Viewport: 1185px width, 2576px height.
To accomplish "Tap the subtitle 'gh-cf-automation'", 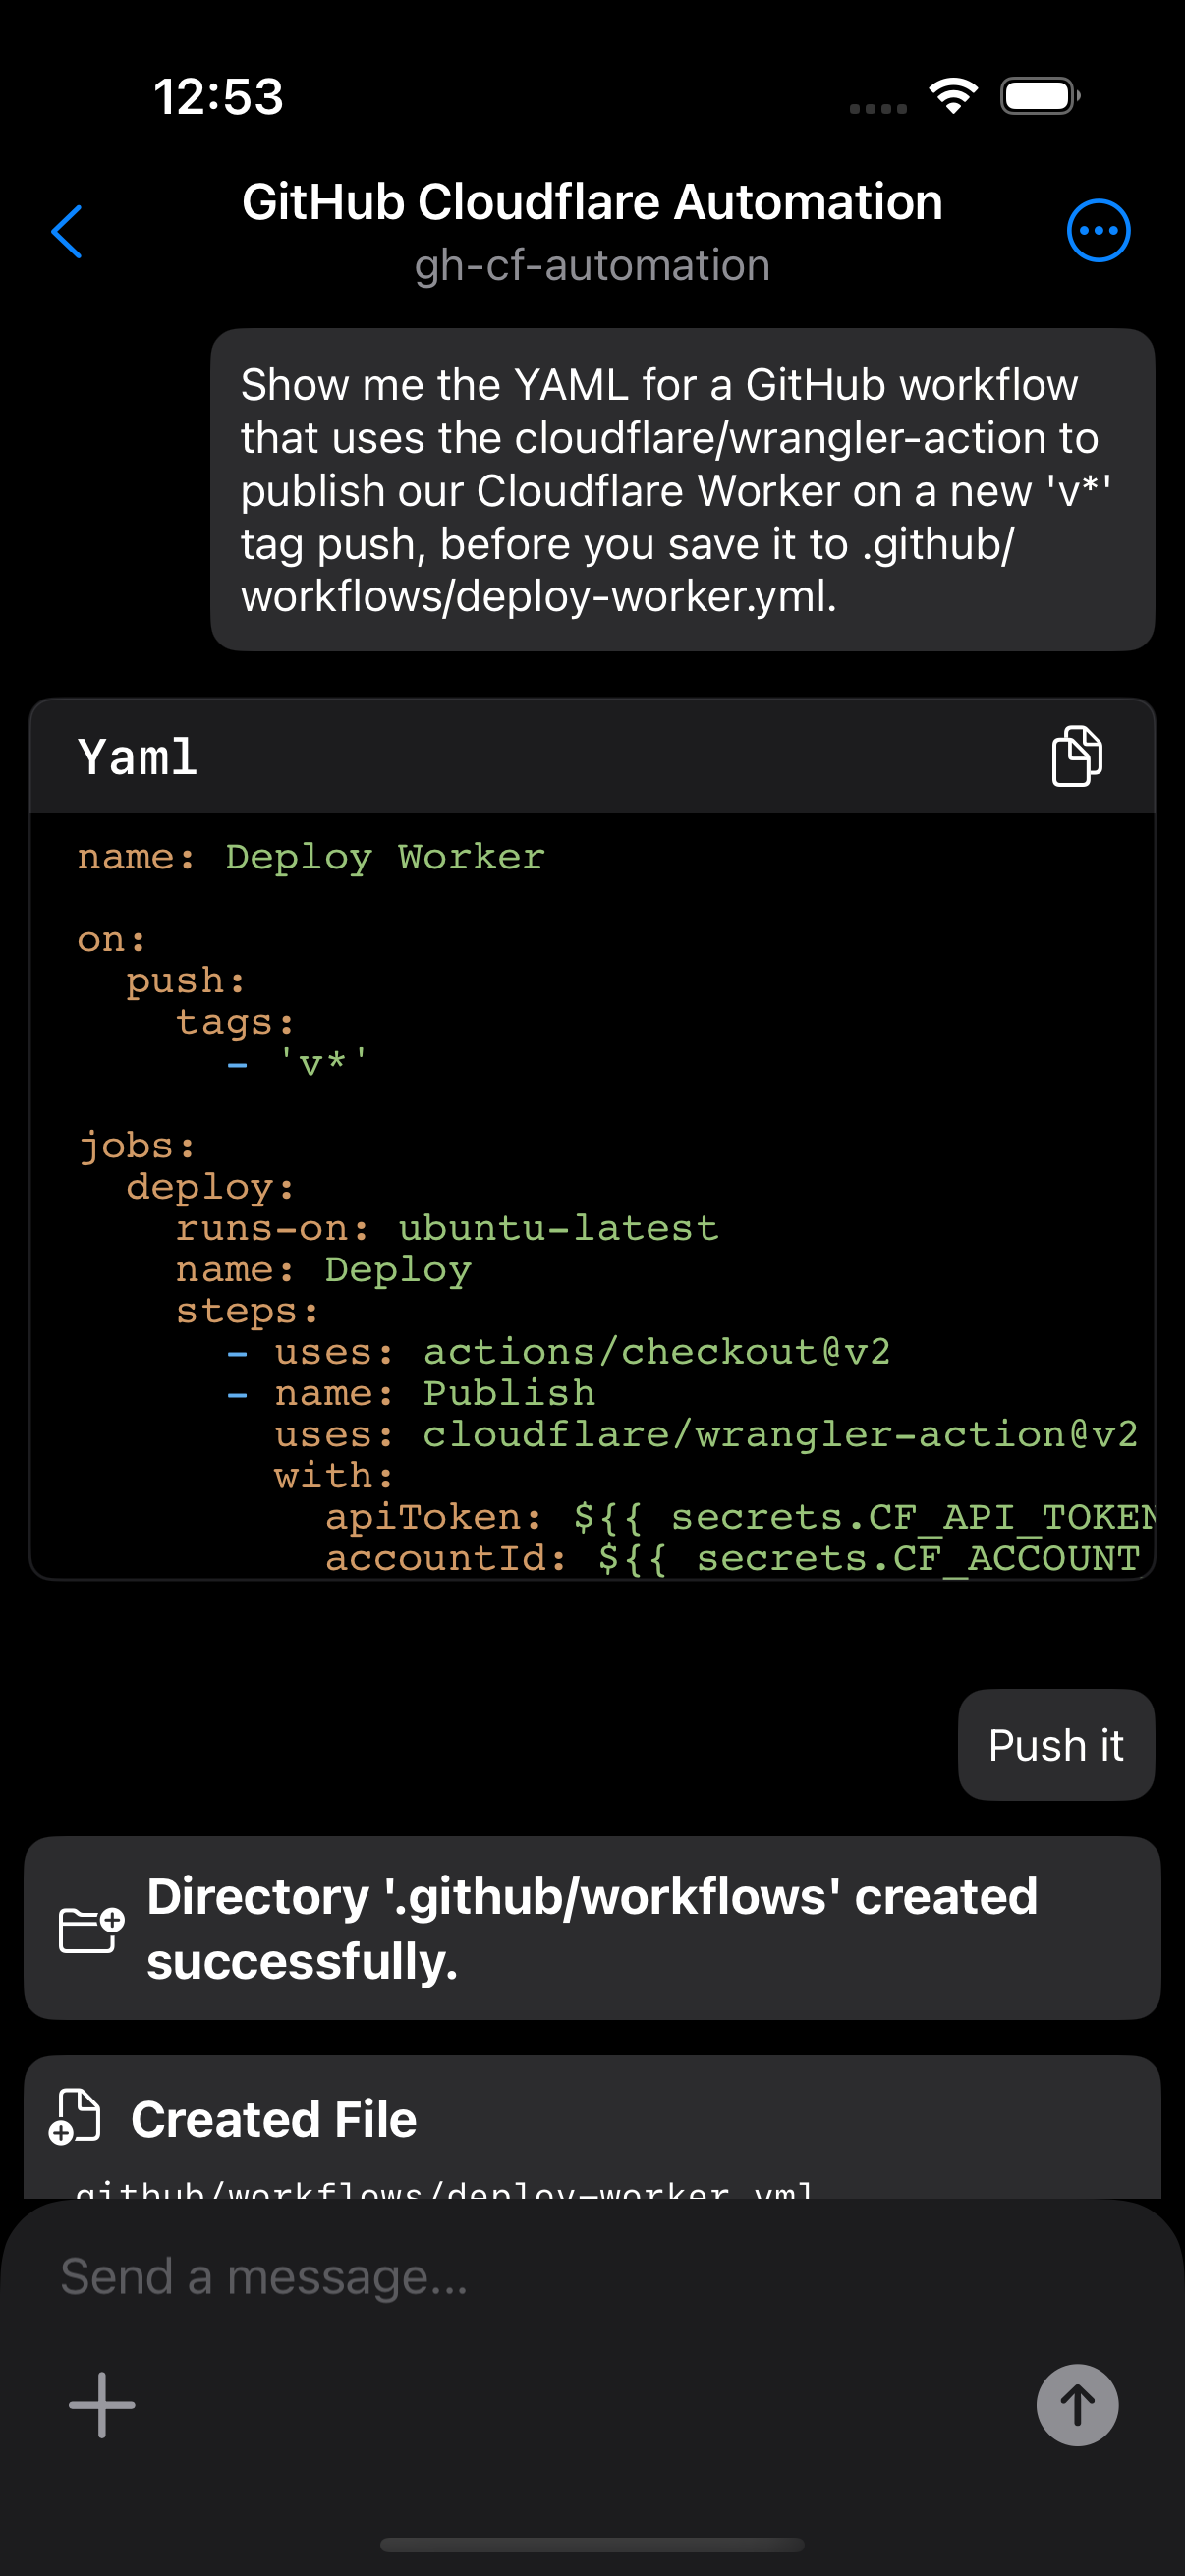I will pyautogui.click(x=592, y=265).
